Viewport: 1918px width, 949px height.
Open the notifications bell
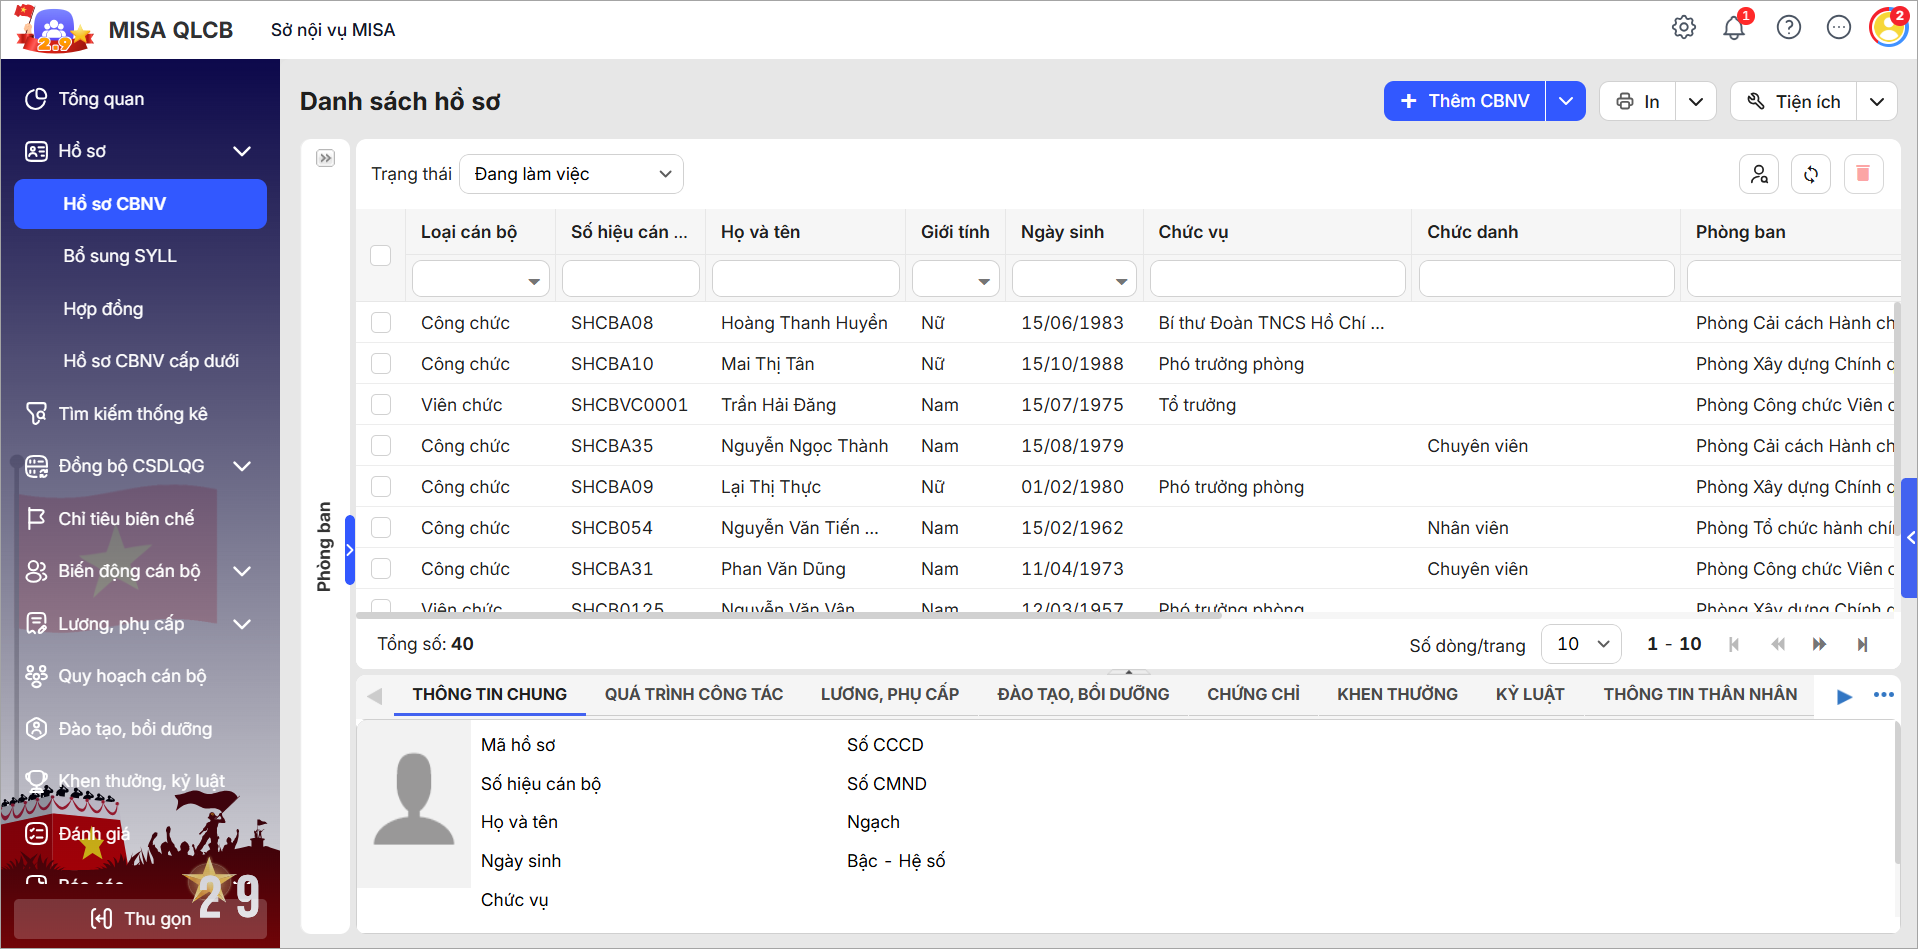coord(1734,28)
